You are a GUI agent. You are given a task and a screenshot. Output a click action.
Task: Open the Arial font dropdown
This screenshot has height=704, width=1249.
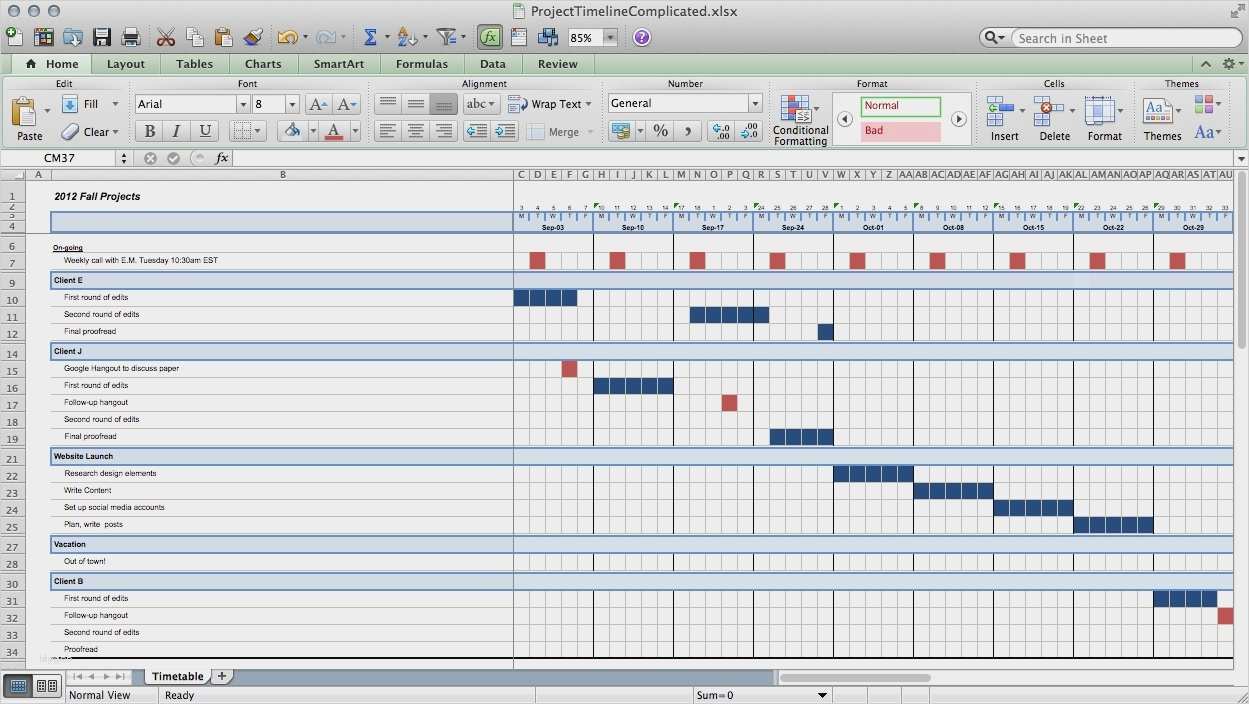click(x=243, y=103)
